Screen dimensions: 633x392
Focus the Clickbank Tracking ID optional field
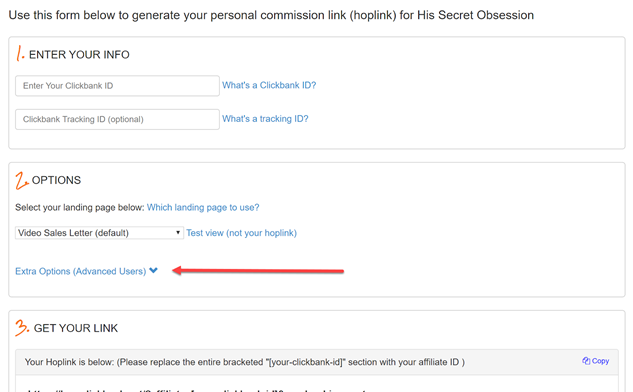pyautogui.click(x=117, y=119)
